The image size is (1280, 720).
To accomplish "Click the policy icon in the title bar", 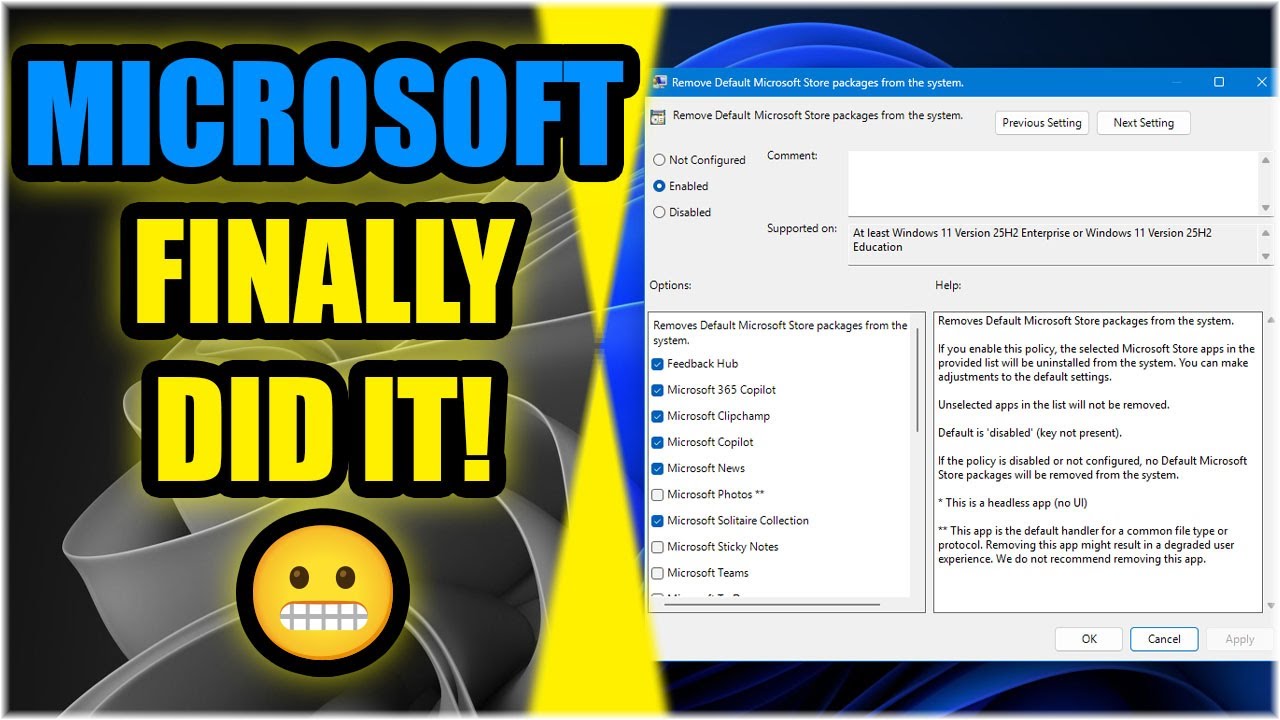I will click(659, 83).
